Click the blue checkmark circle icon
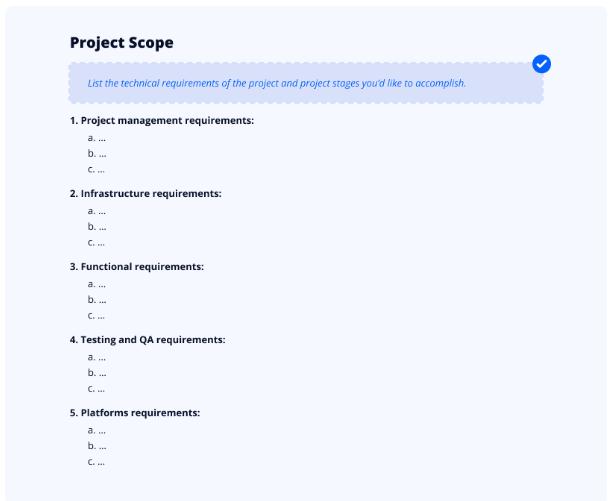Screen dimensions: 613x501 (x=541, y=64)
